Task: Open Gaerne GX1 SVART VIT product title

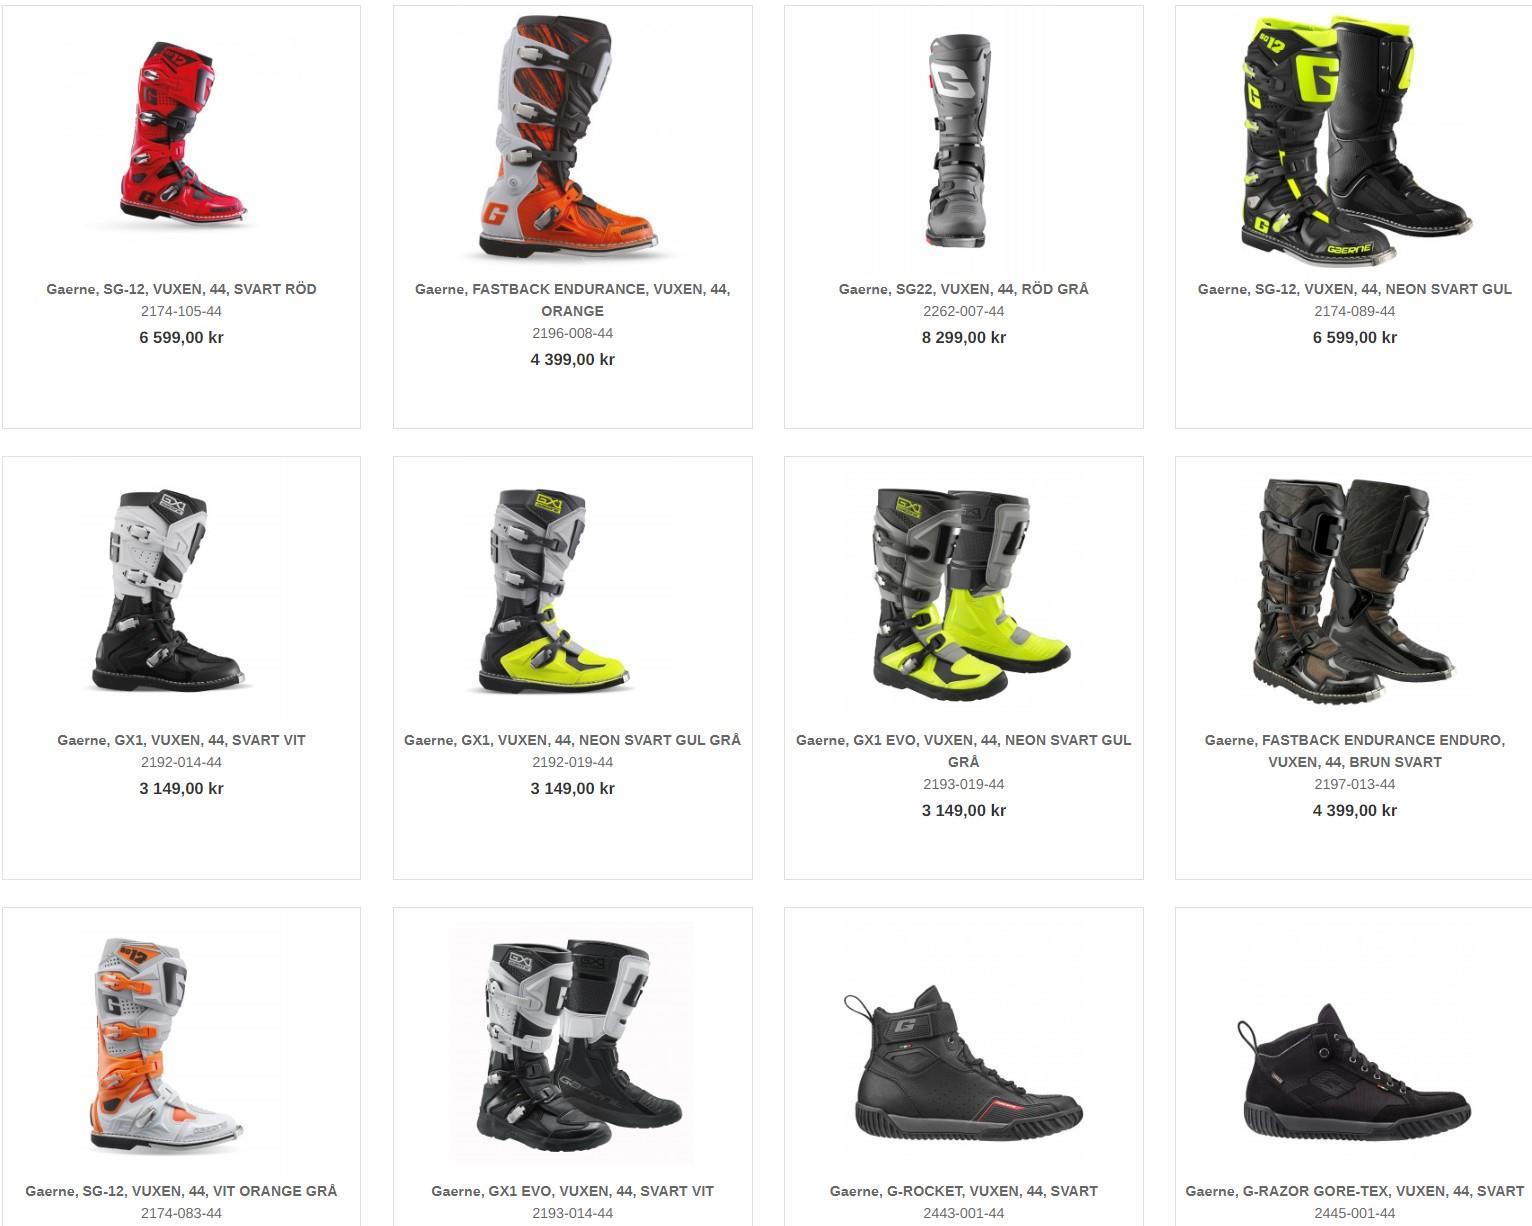Action: [x=181, y=740]
